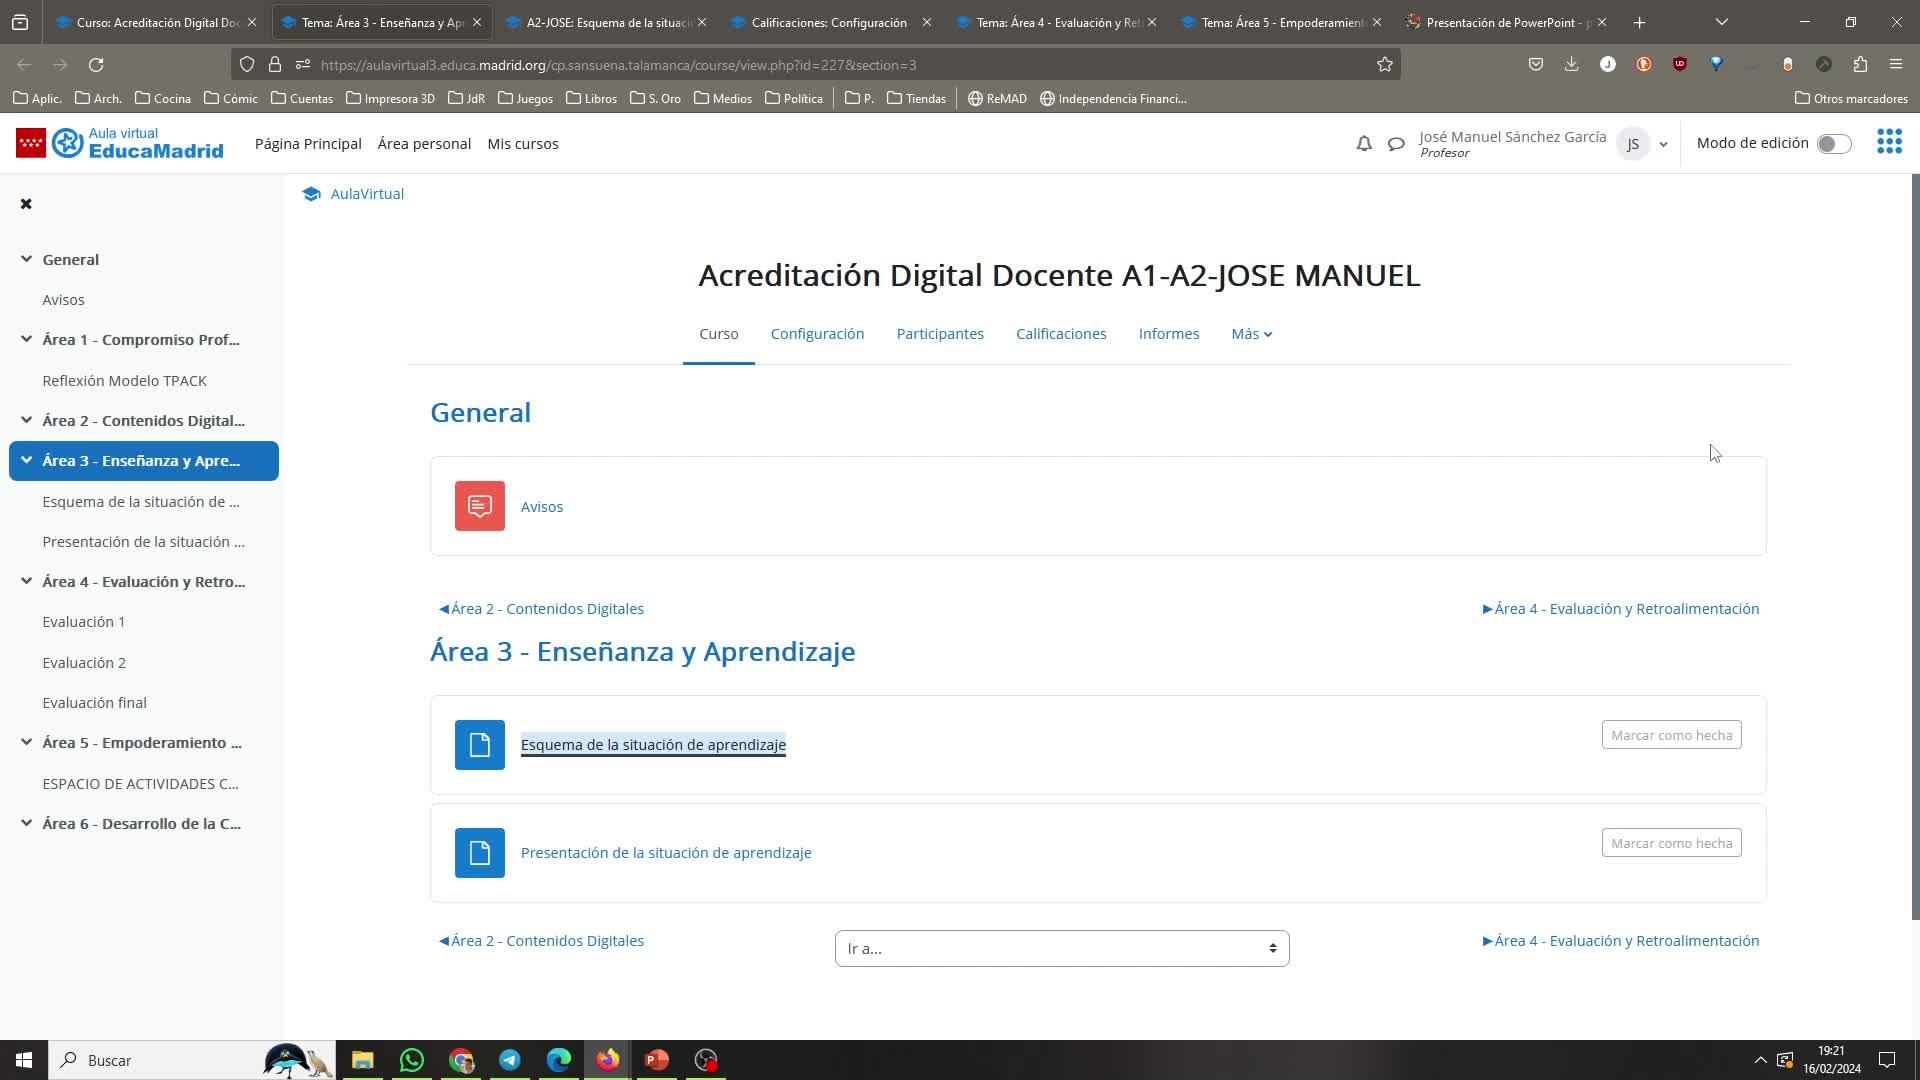The width and height of the screenshot is (1920, 1080).
Task: Open PowerPoint from the Windows taskbar
Action: (656, 1060)
